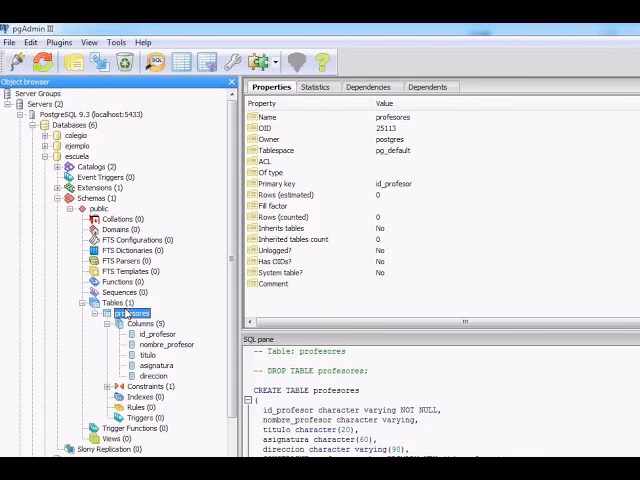Select the Properties tab
This screenshot has width=640, height=480.
click(x=271, y=87)
